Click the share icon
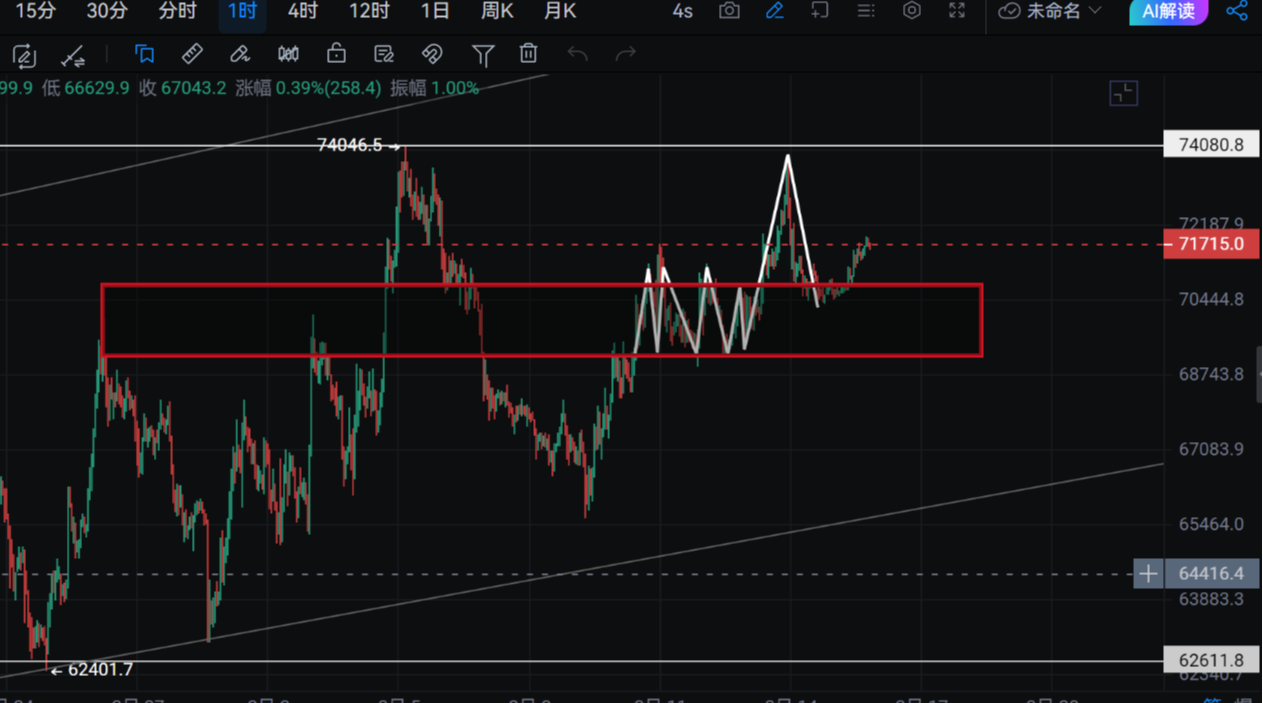Screen dimensions: 1263x703 [1237, 11]
